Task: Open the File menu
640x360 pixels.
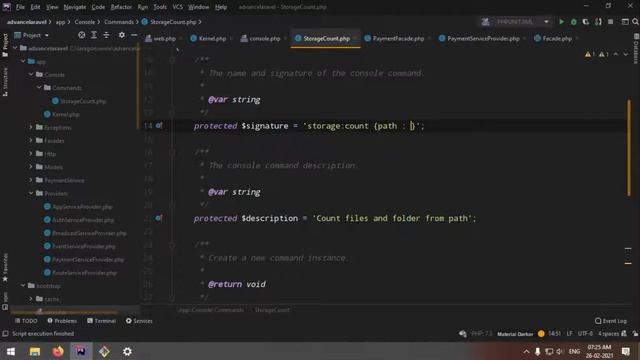Action: [20, 7]
